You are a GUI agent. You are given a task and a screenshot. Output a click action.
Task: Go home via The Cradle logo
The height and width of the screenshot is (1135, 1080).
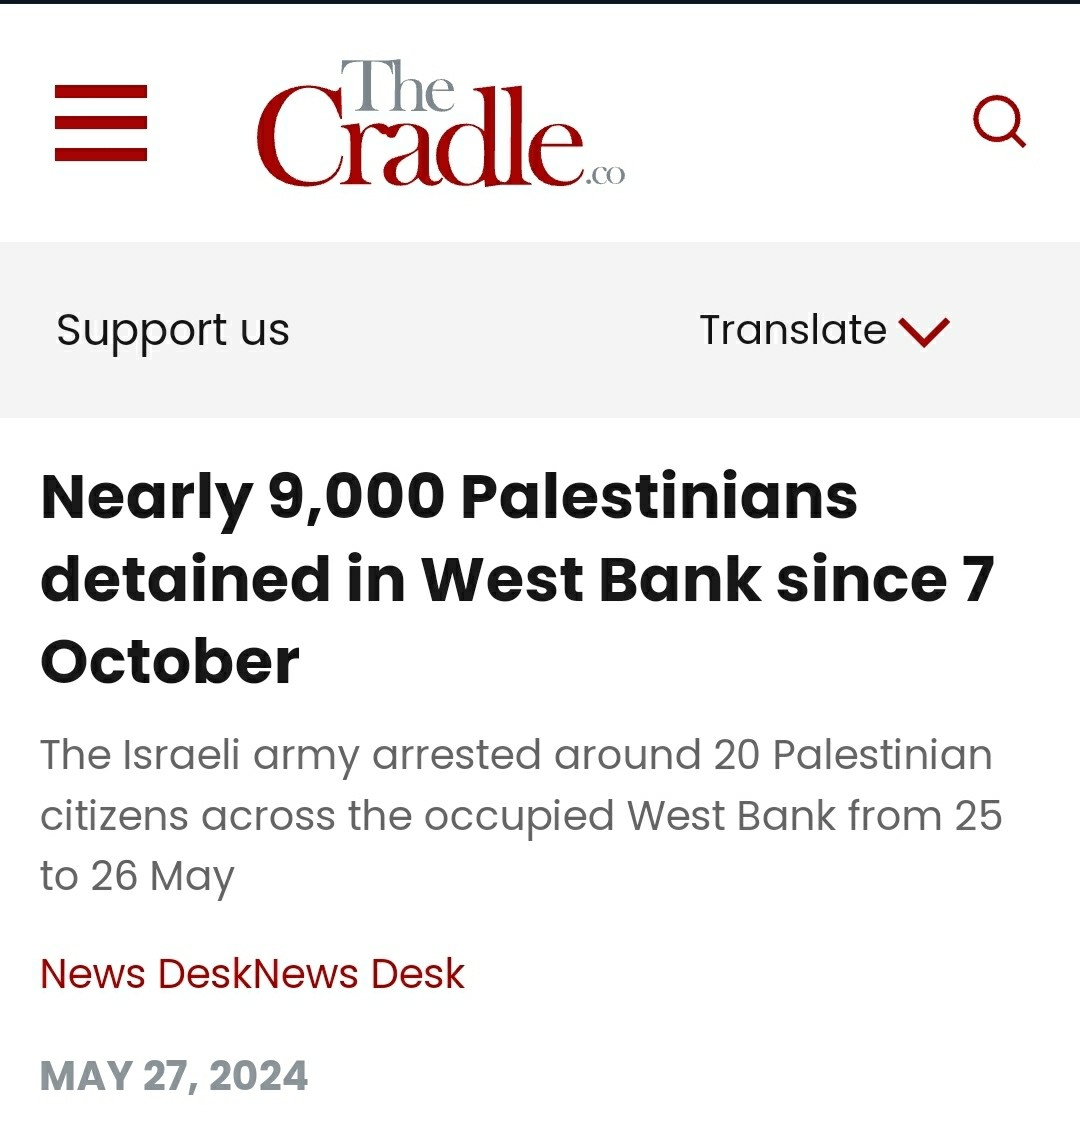(440, 122)
